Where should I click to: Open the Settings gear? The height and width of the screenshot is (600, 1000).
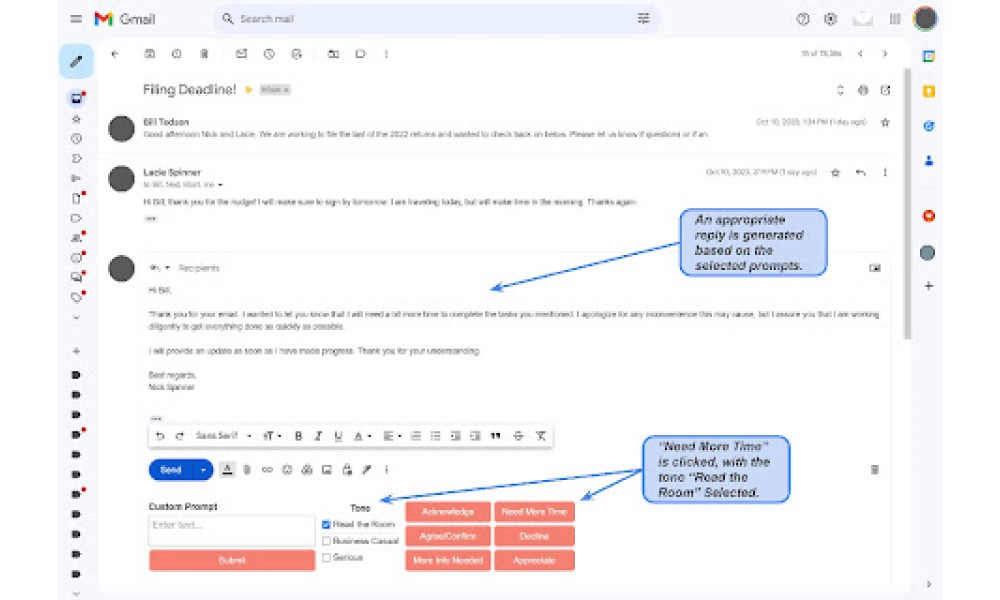coord(830,19)
